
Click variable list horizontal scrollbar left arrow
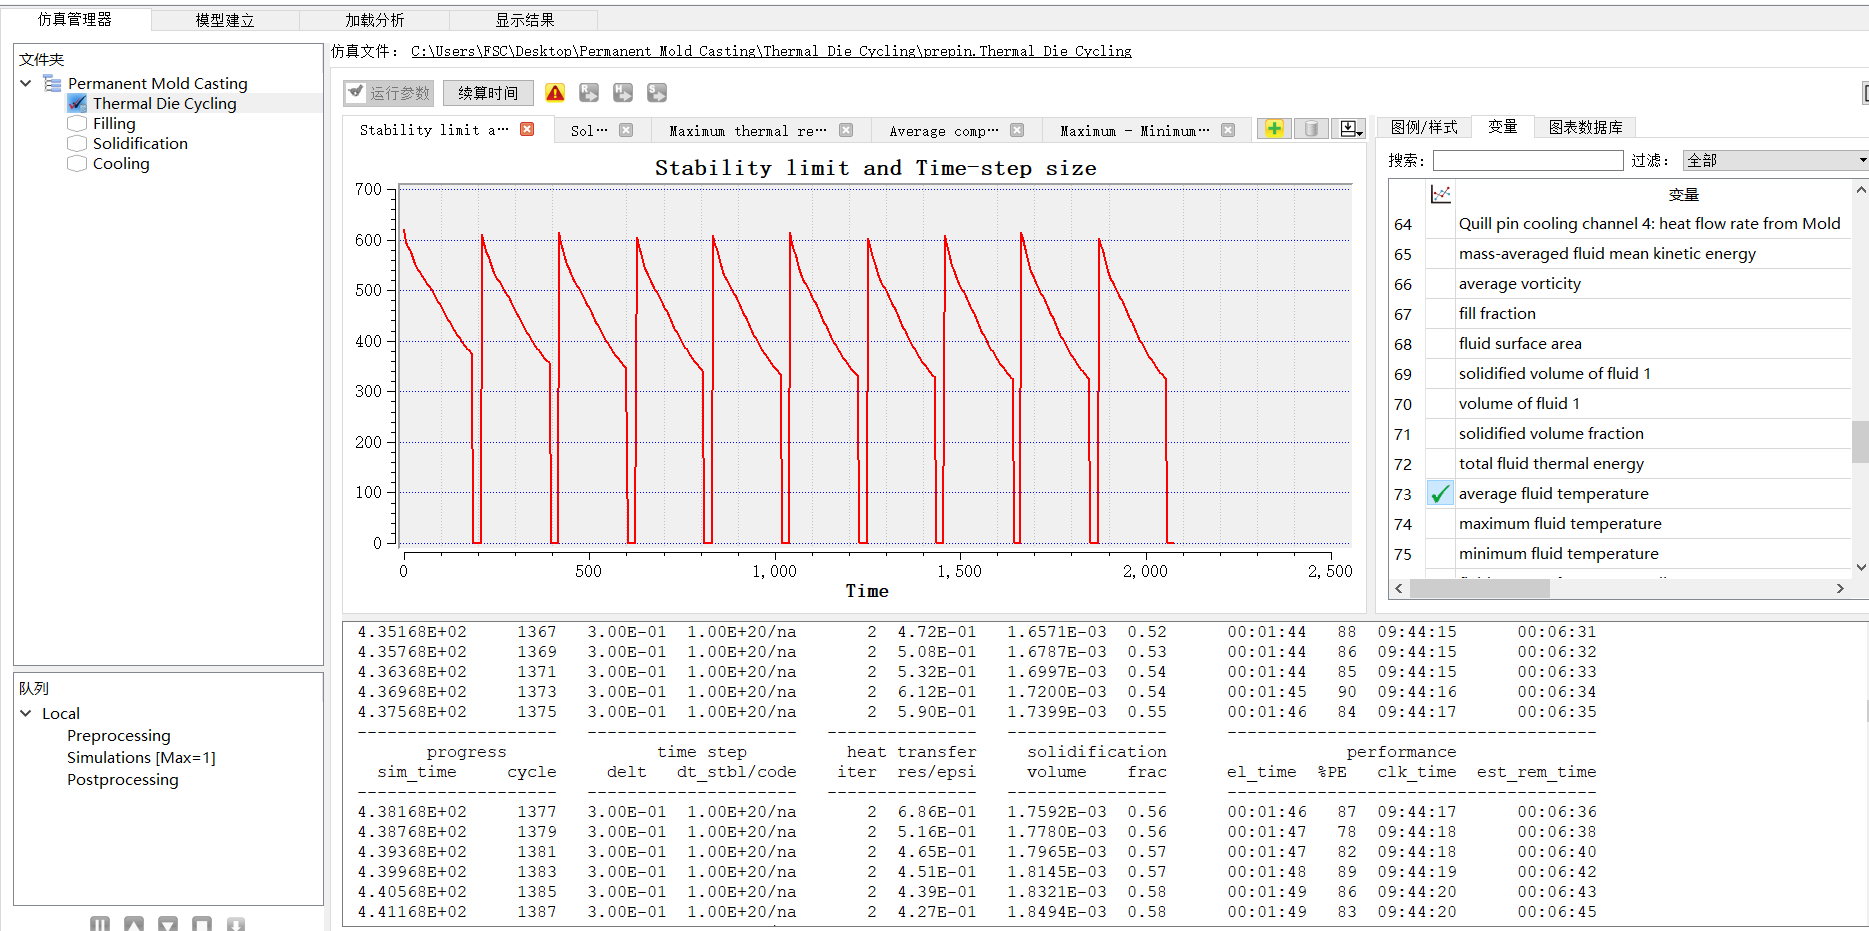pos(1399,589)
